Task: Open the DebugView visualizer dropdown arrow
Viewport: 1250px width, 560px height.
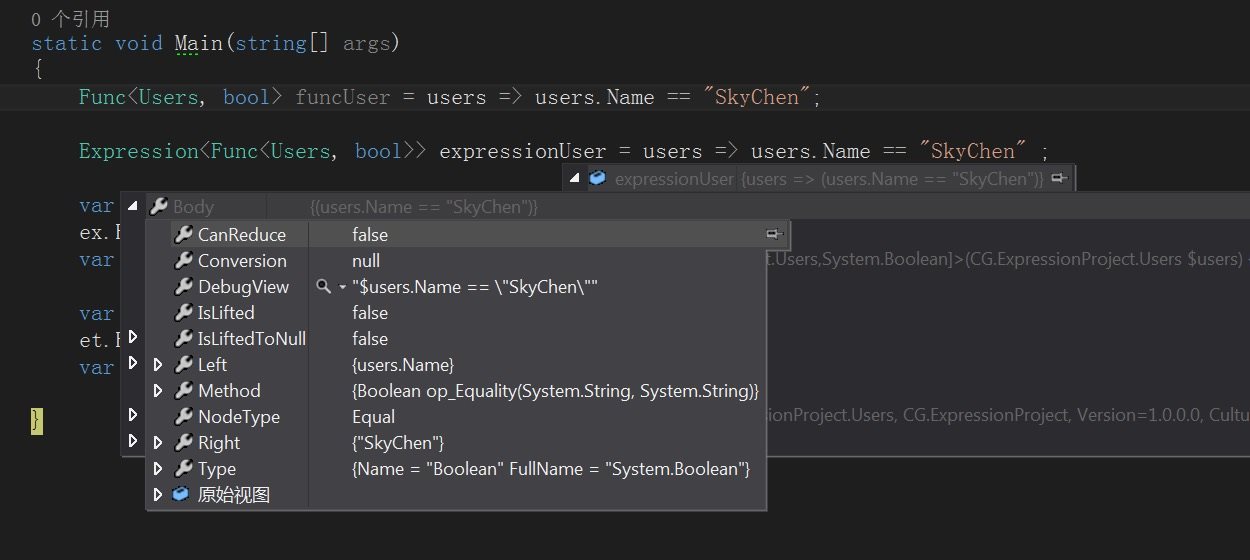Action: [x=342, y=288]
